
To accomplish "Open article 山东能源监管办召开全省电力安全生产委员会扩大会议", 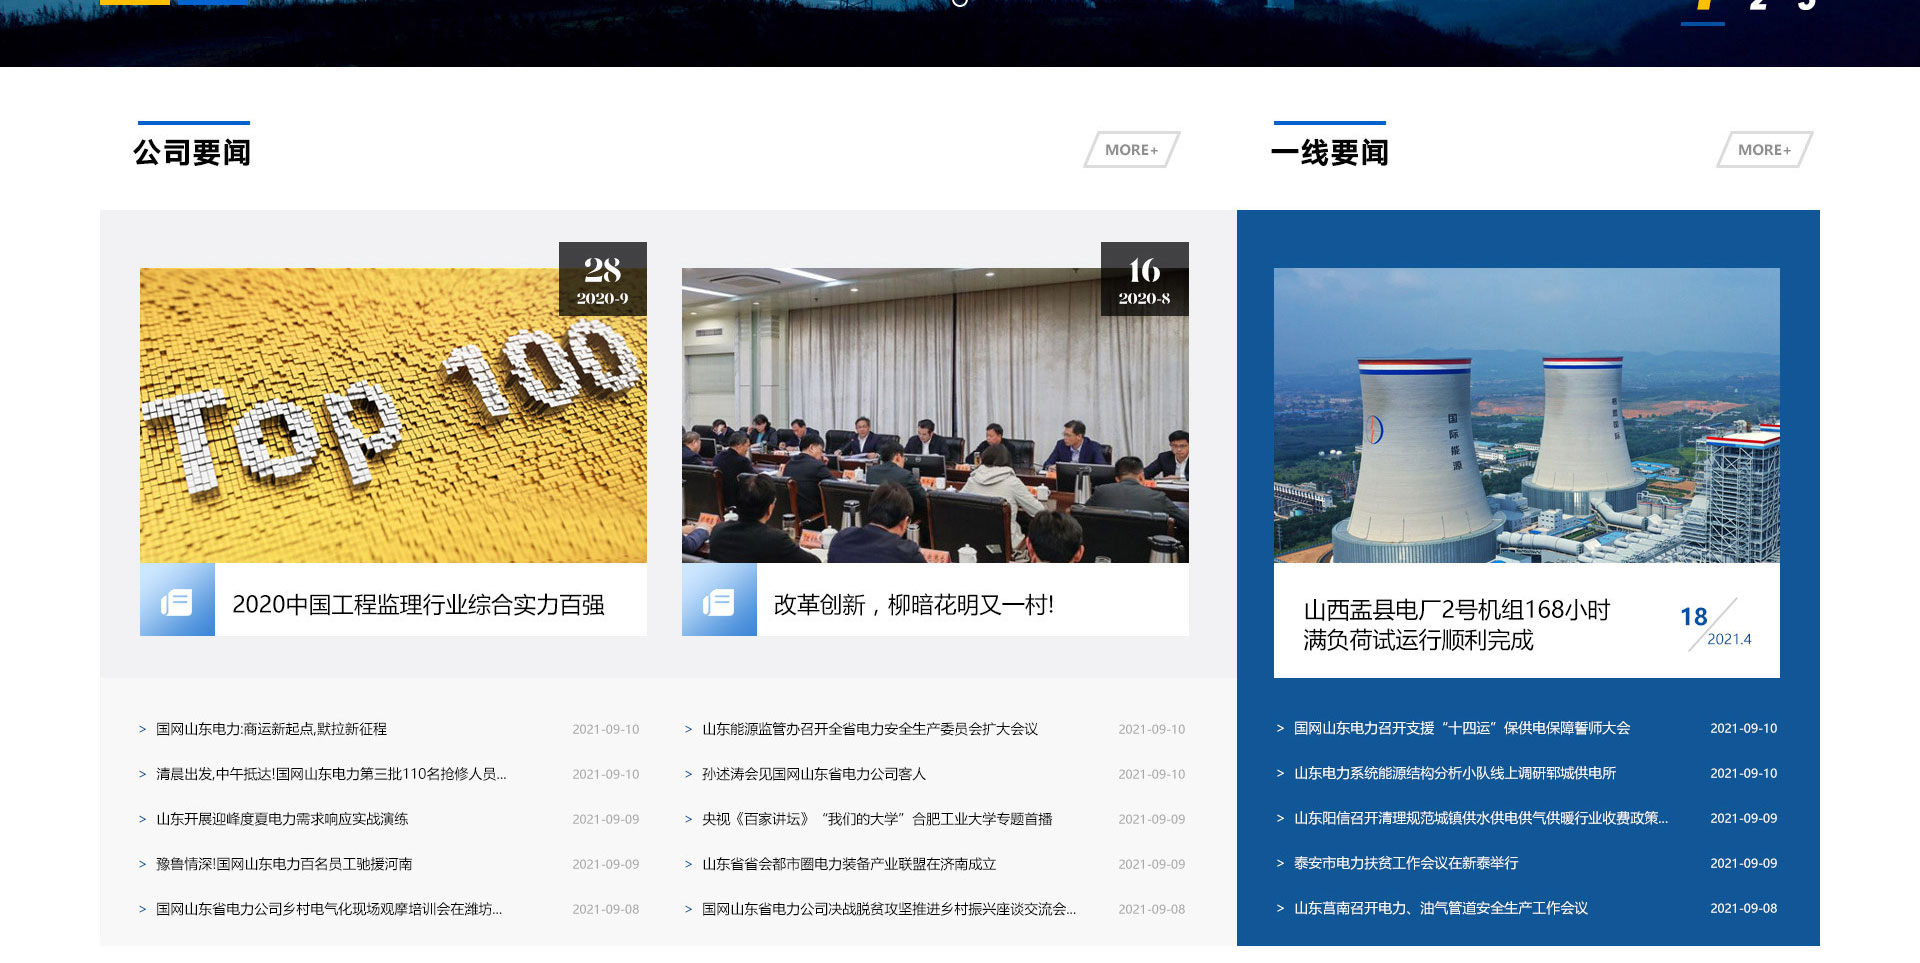I will click(x=869, y=729).
